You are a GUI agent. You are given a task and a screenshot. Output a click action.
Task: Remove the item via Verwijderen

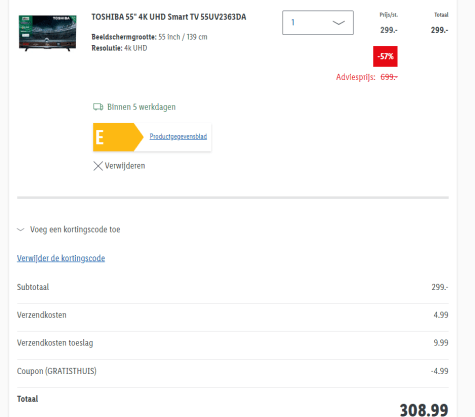coord(125,166)
